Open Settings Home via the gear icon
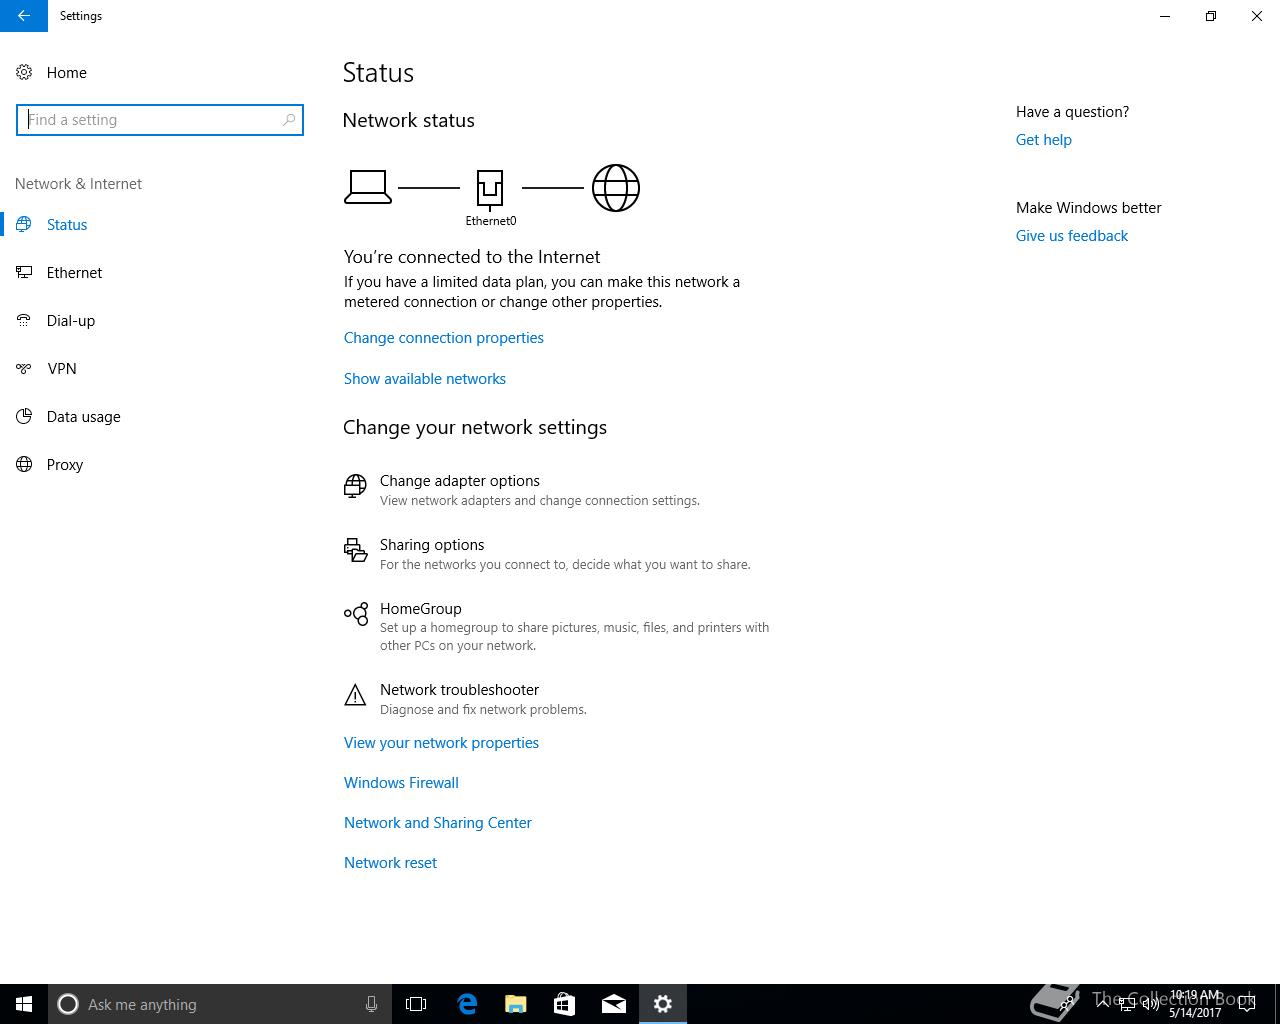 click(x=24, y=72)
